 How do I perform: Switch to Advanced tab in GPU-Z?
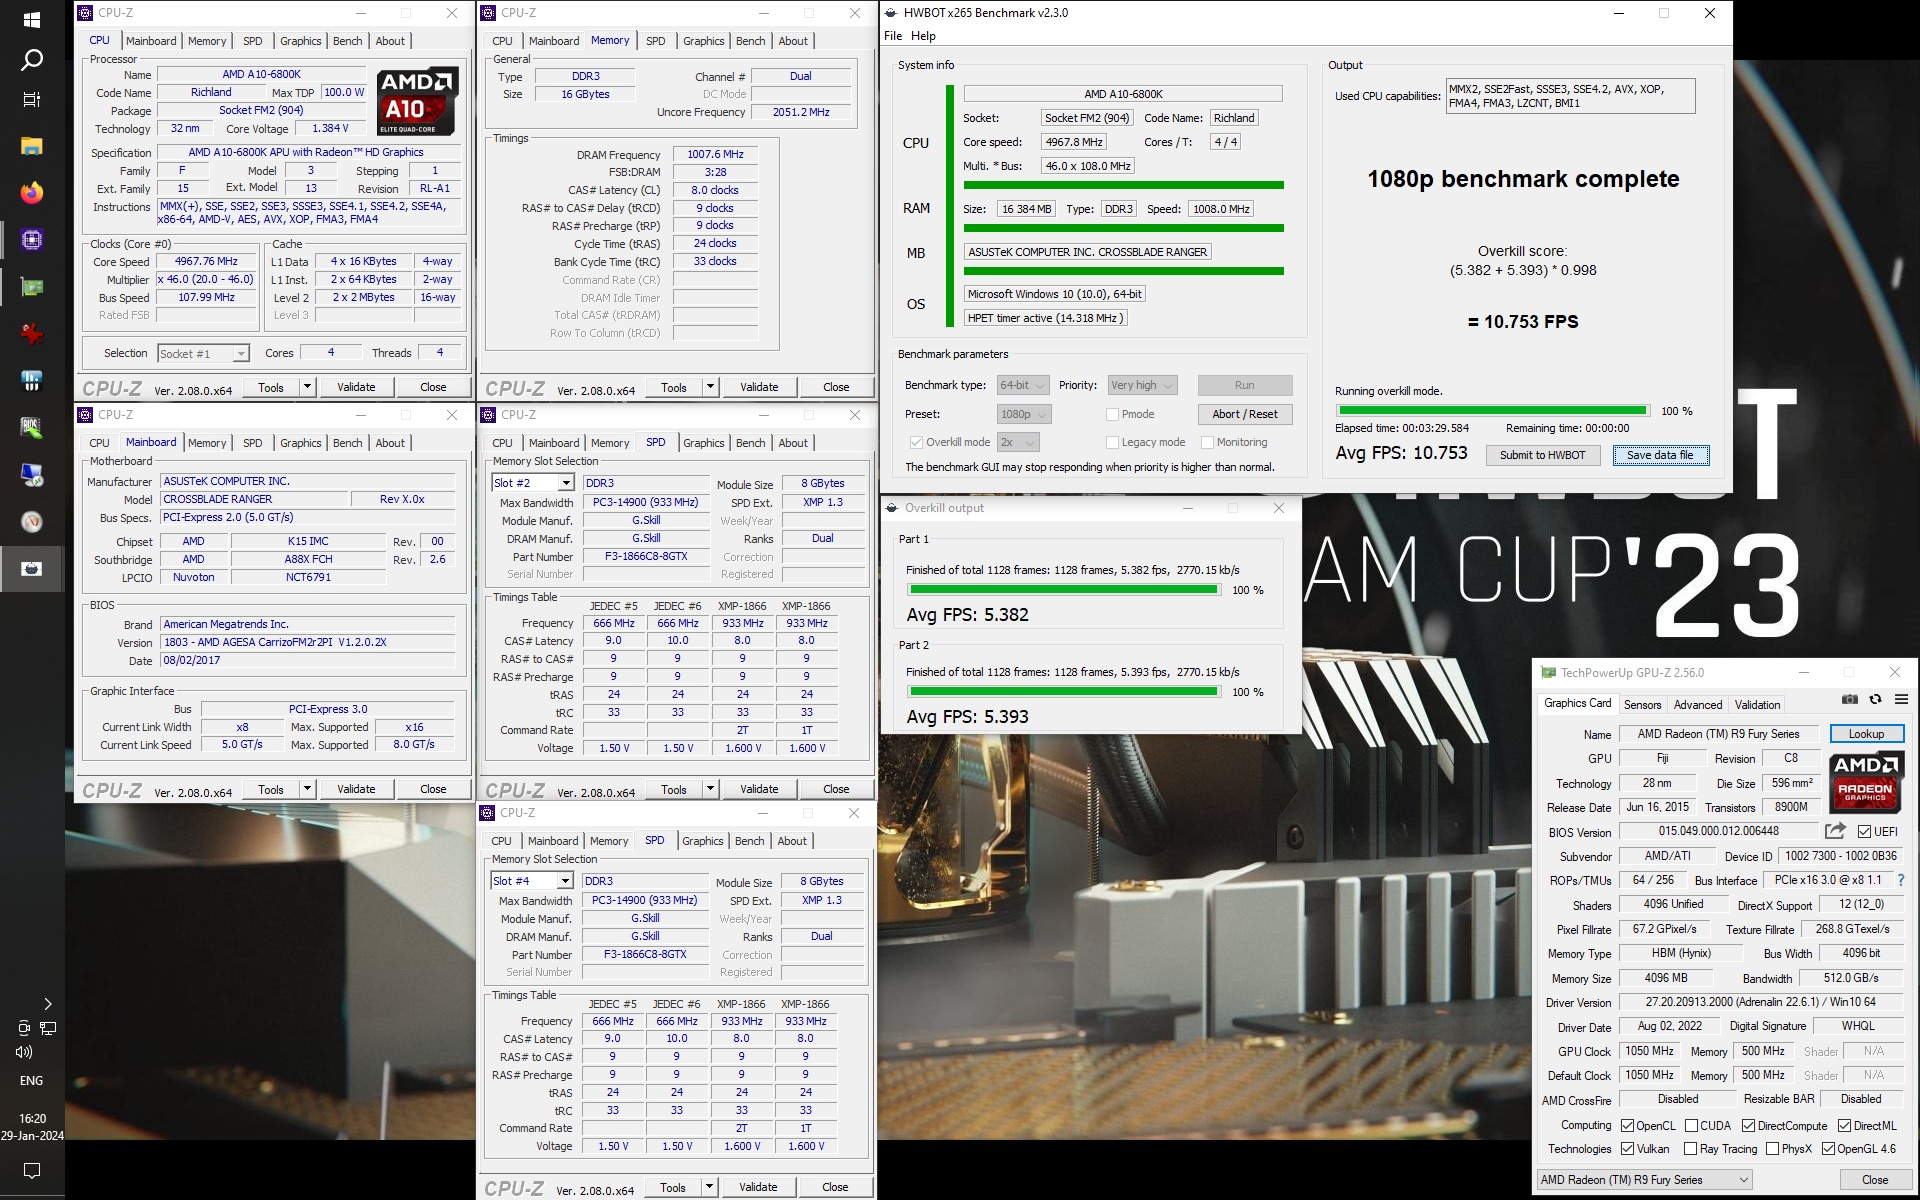[1698, 705]
